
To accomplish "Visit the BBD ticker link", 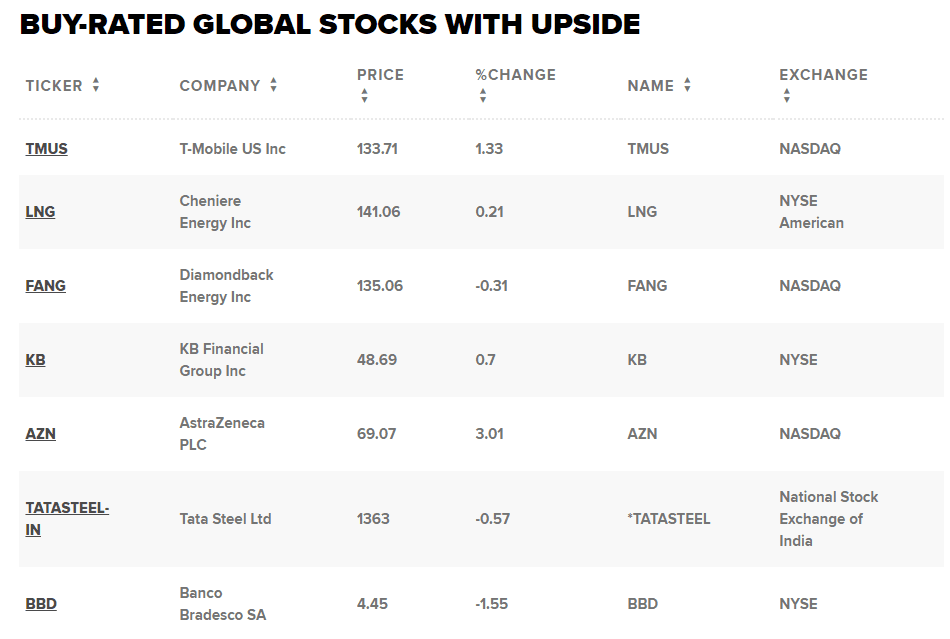I will pos(41,604).
